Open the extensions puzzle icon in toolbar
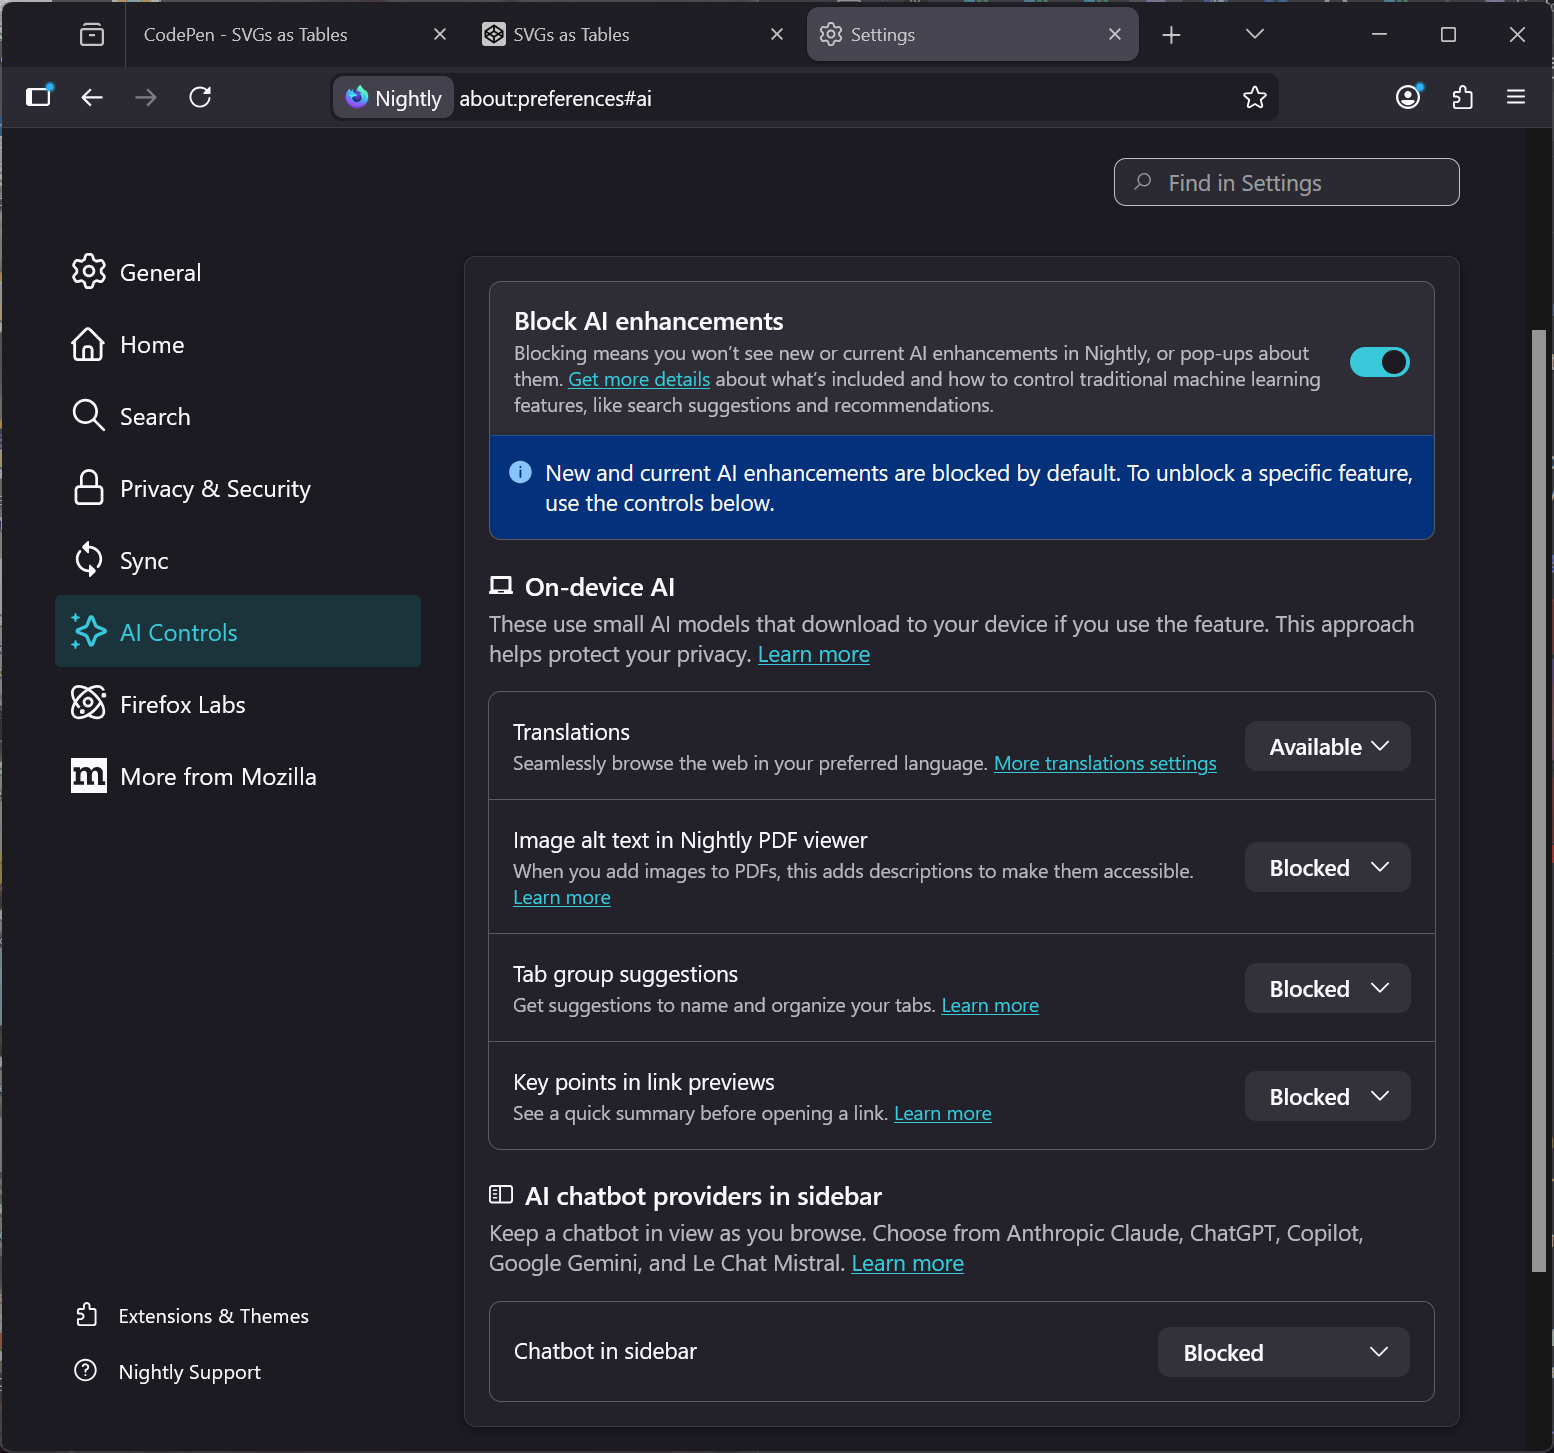This screenshot has width=1554, height=1453. coord(1462,97)
